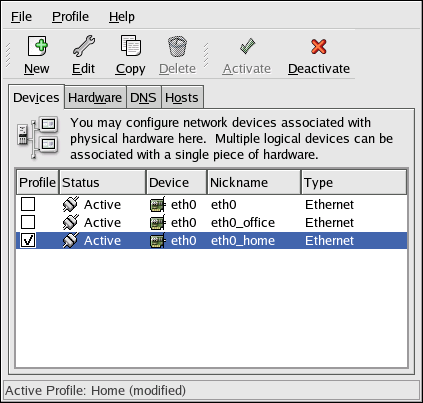
Task: Click the Activate green checkmark icon
Action: 247,46
